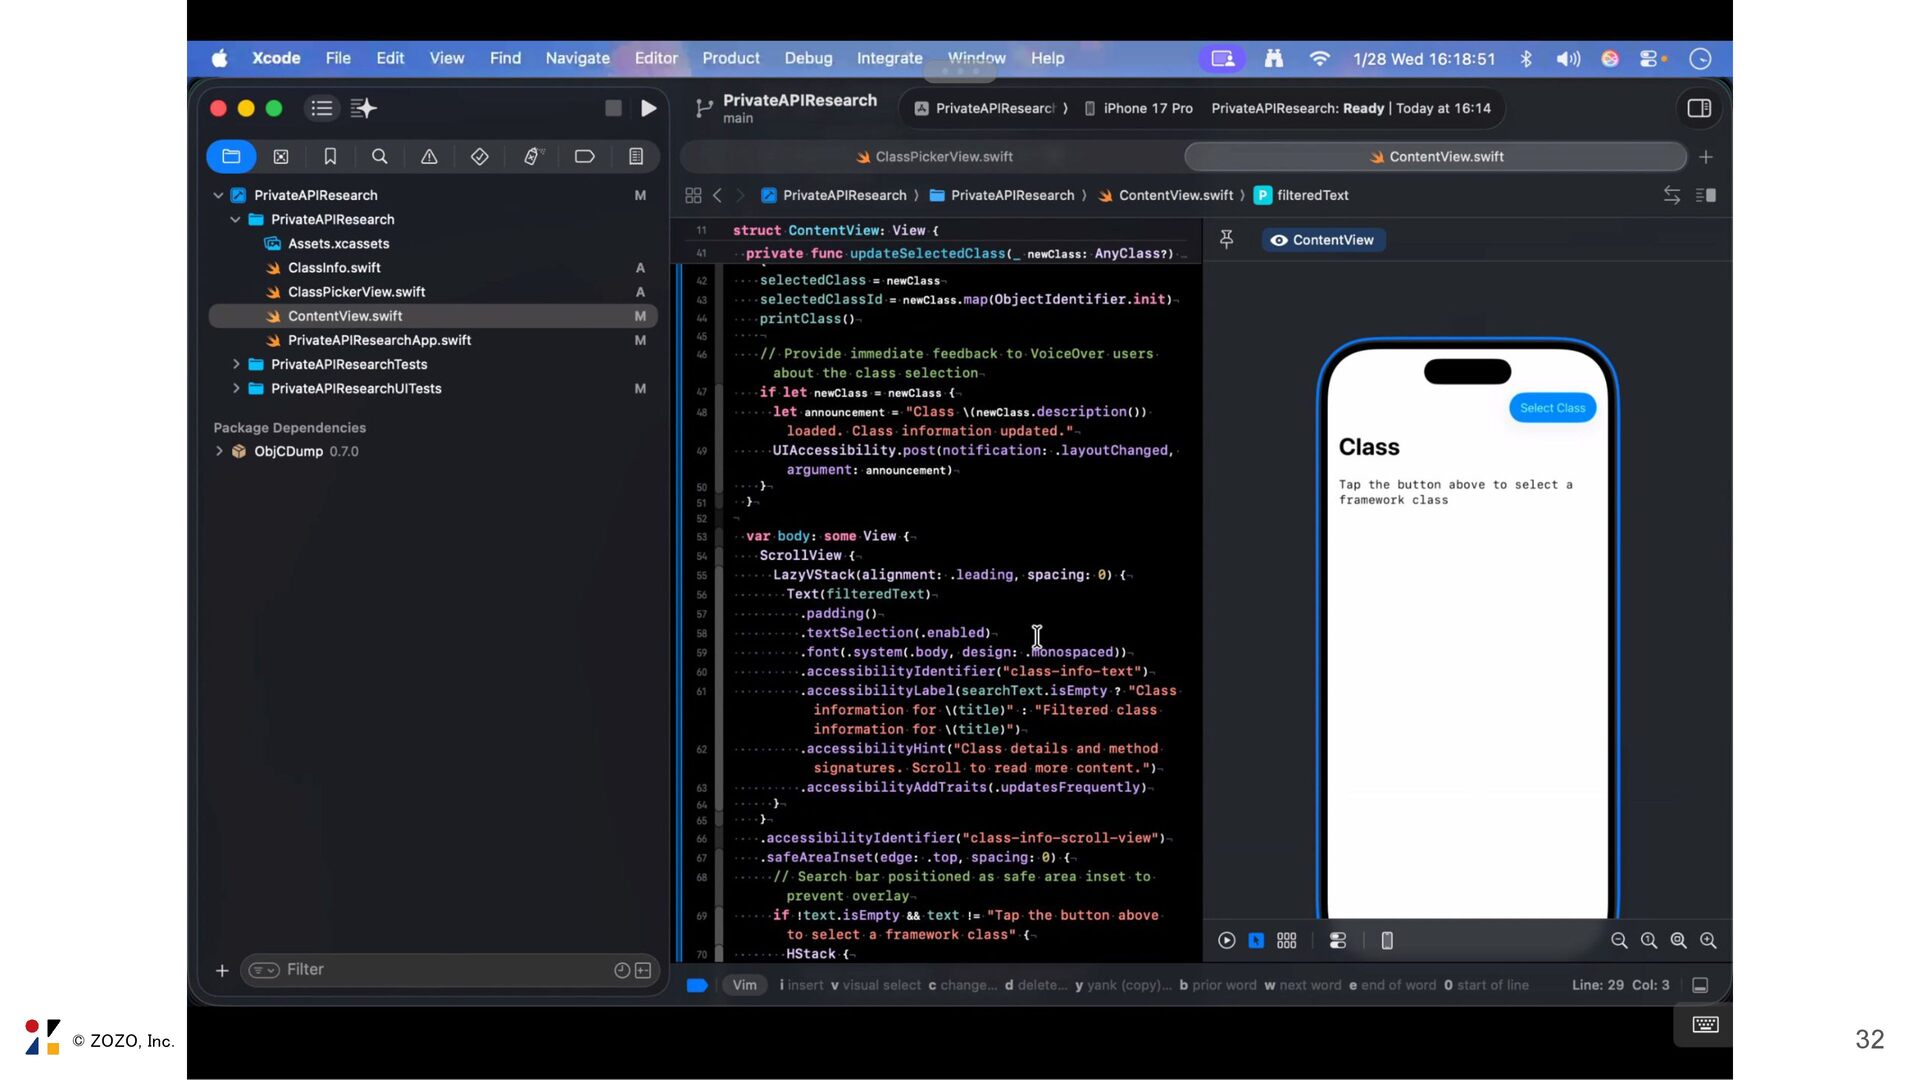
Task: Open the Product menu
Action: (730, 58)
